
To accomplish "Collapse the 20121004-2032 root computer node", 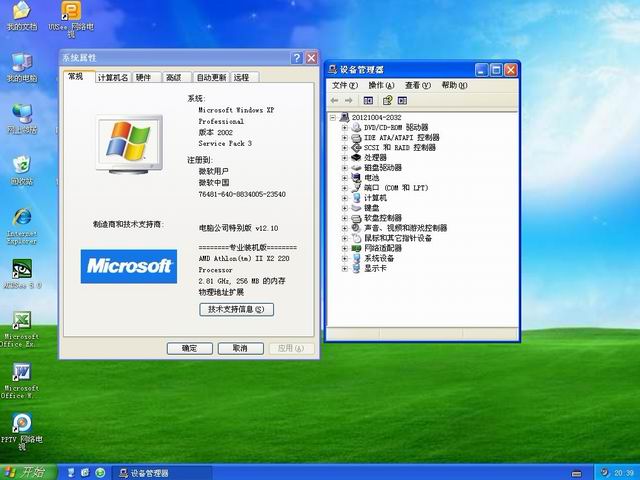I will pos(333,118).
